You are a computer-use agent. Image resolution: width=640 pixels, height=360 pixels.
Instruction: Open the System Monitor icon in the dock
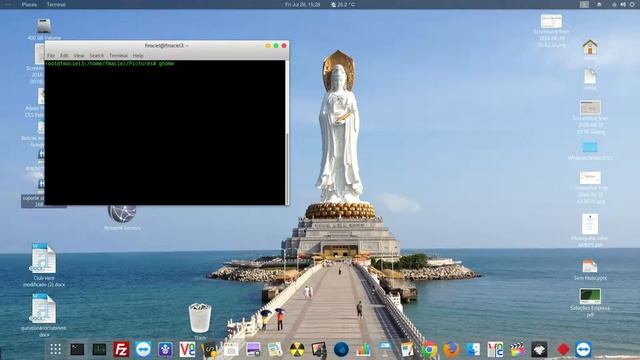(99, 349)
